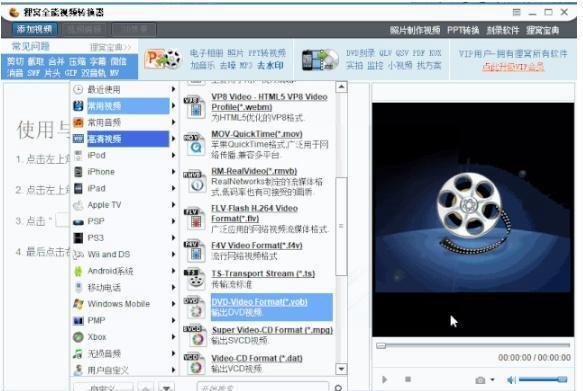Viewport: 583px width, 391px height.
Task: Expand the Xbox submenu arrow
Action: click(x=173, y=337)
